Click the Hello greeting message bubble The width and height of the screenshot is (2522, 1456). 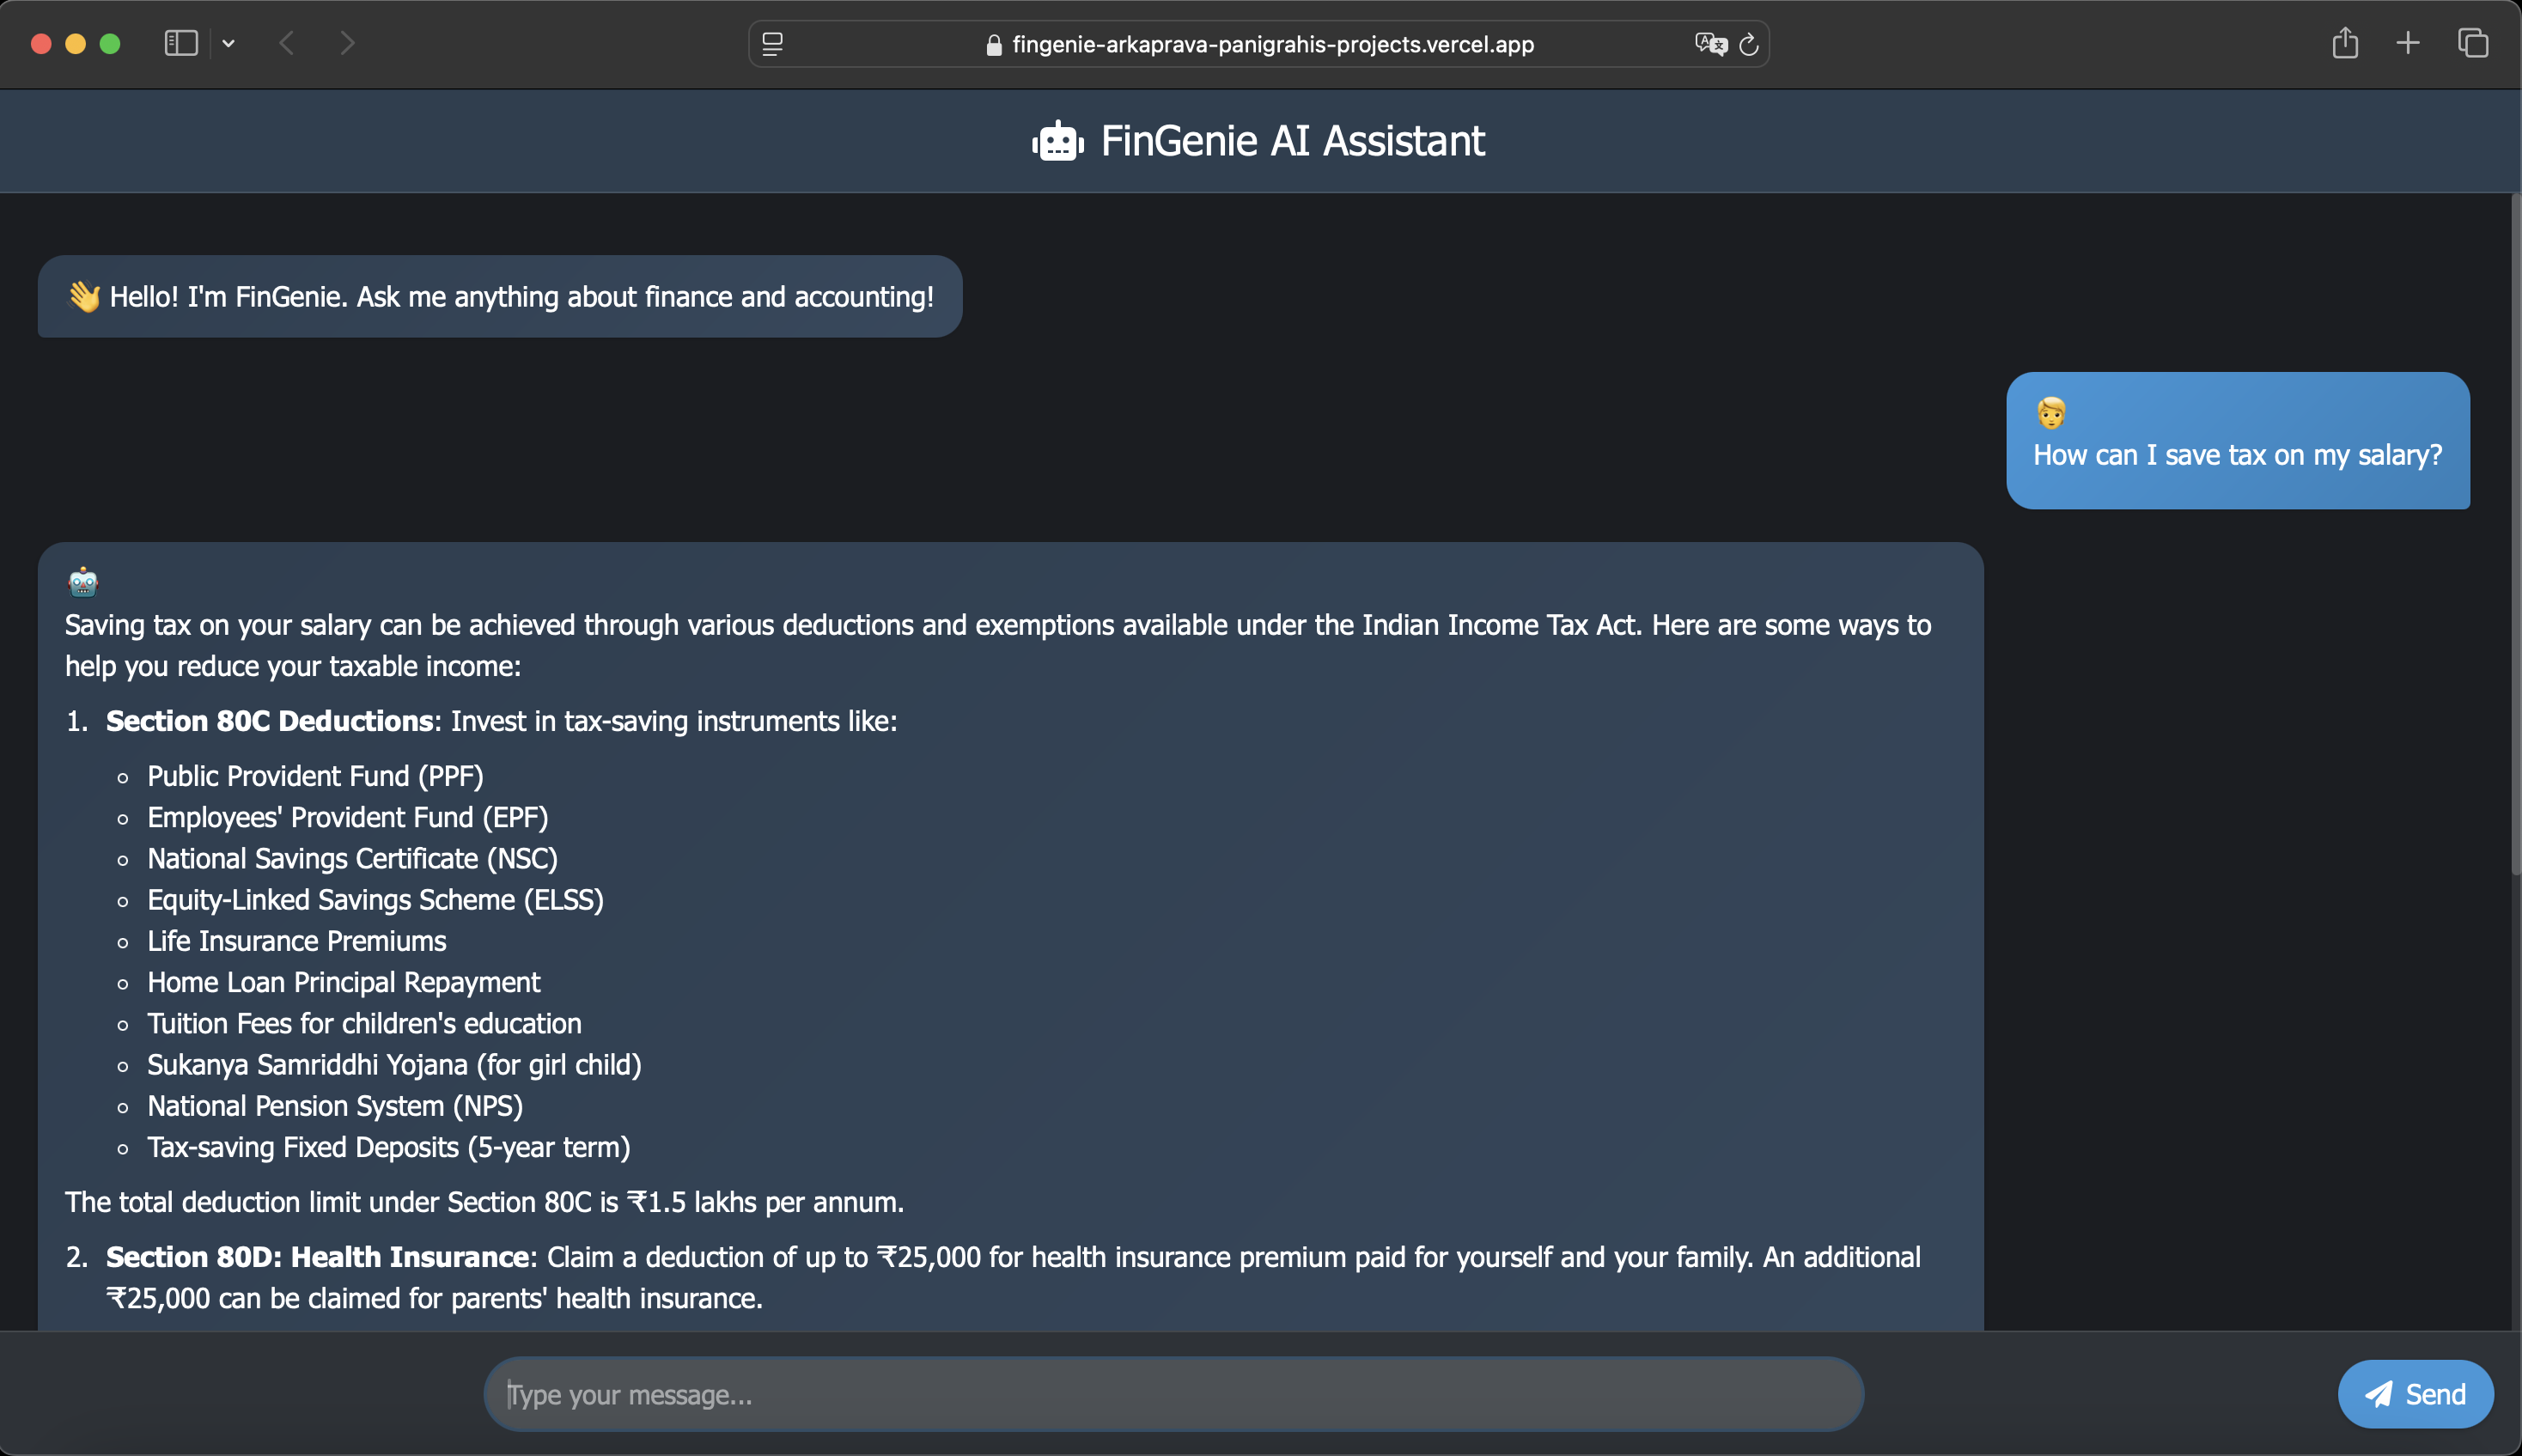[x=500, y=297]
